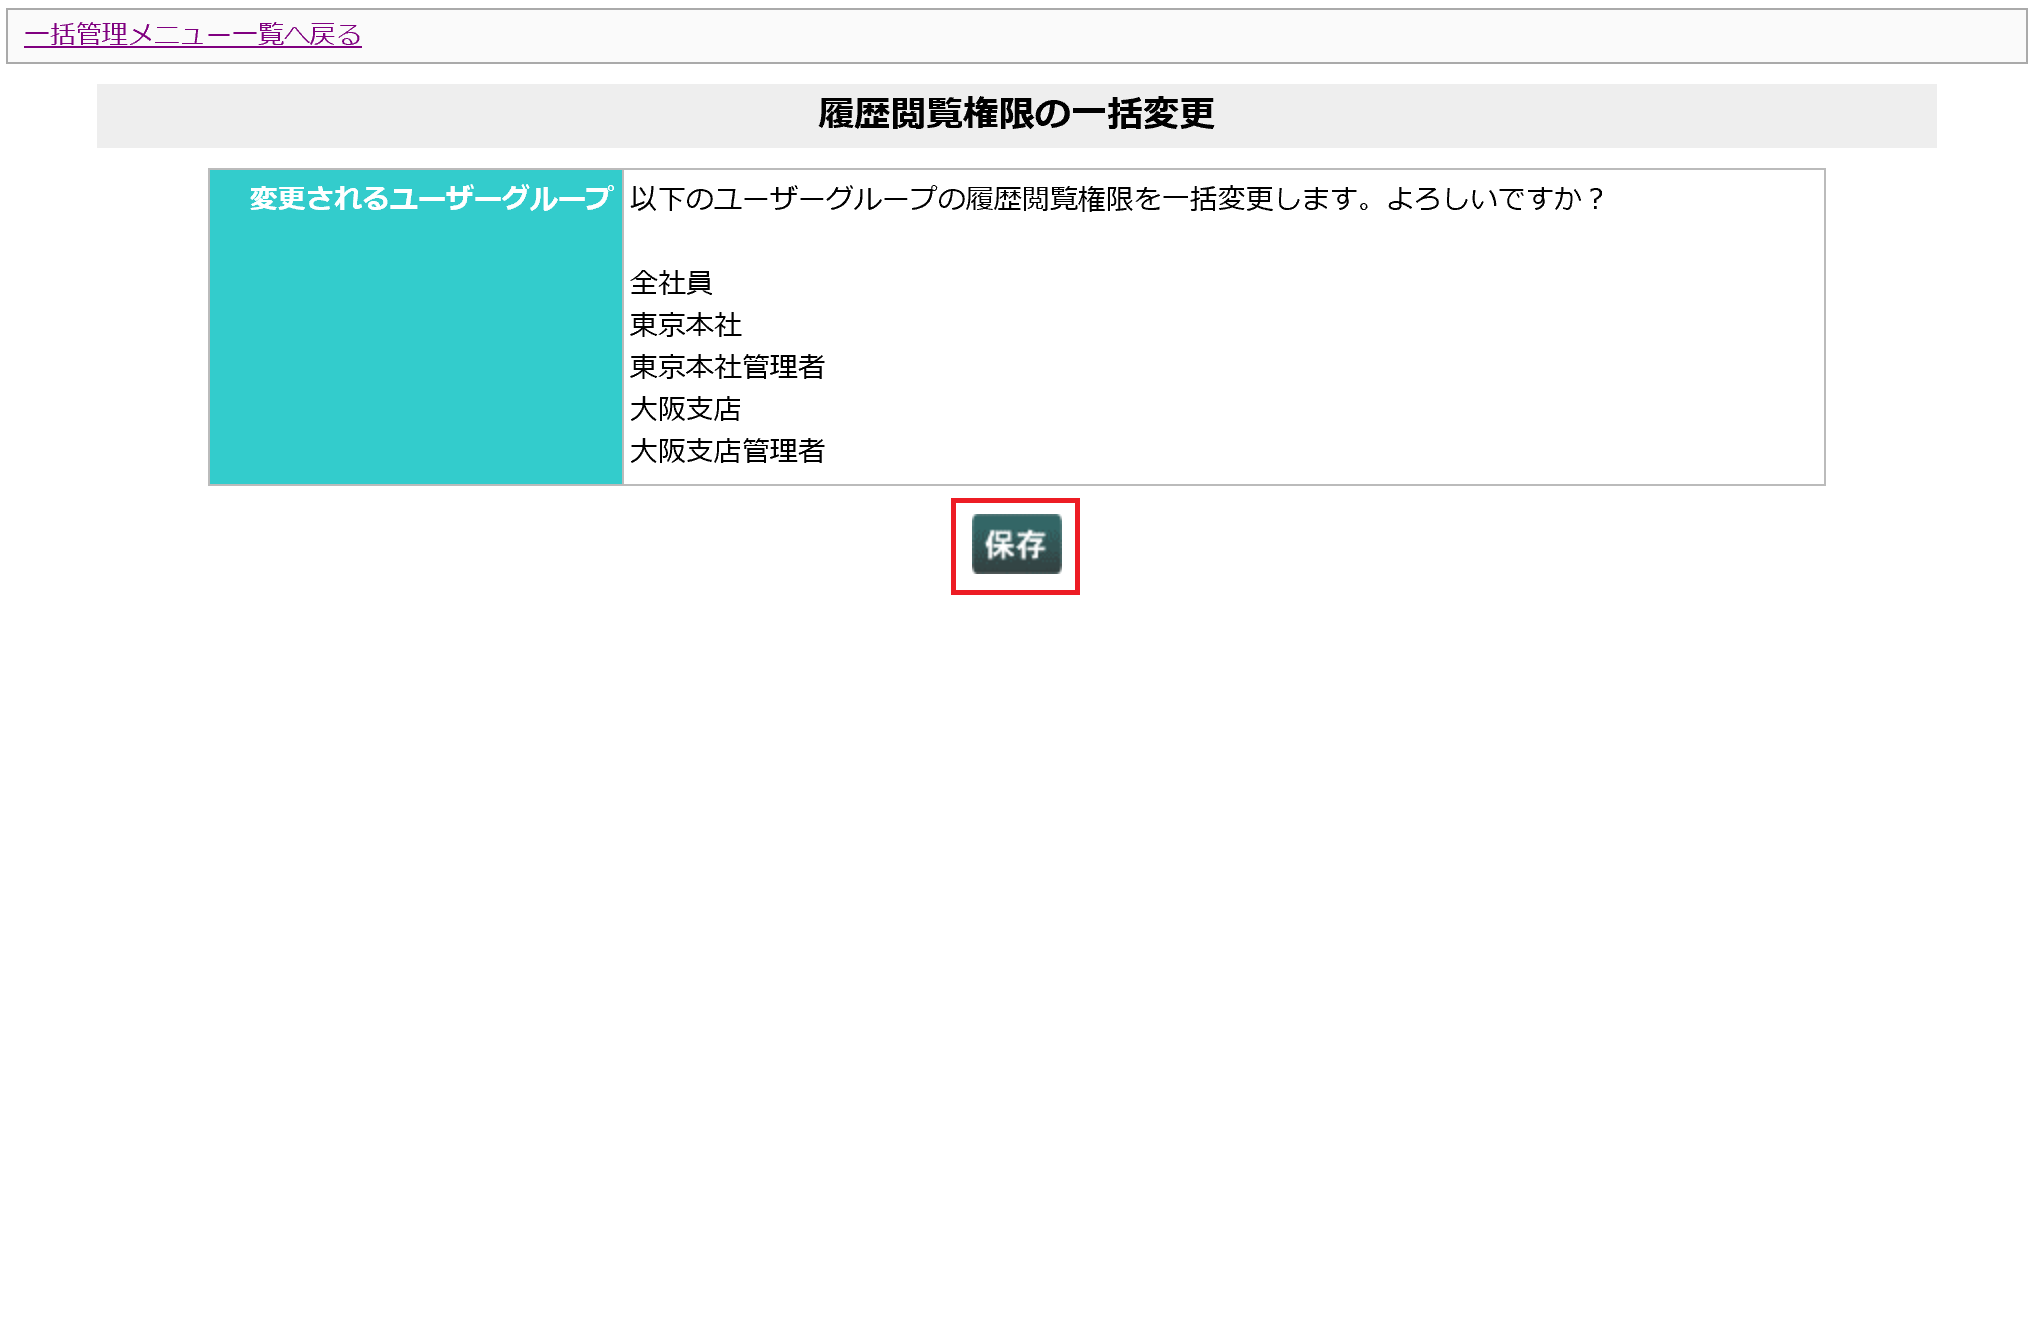Select the 全社員 group text

671,283
